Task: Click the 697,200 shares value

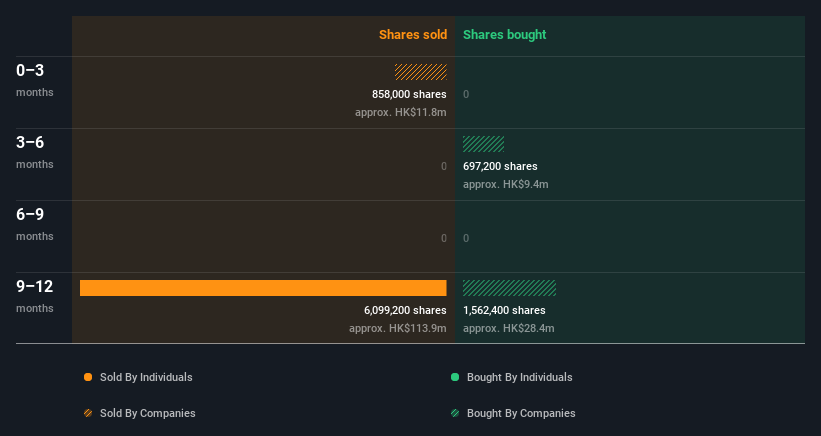Action: [x=500, y=166]
